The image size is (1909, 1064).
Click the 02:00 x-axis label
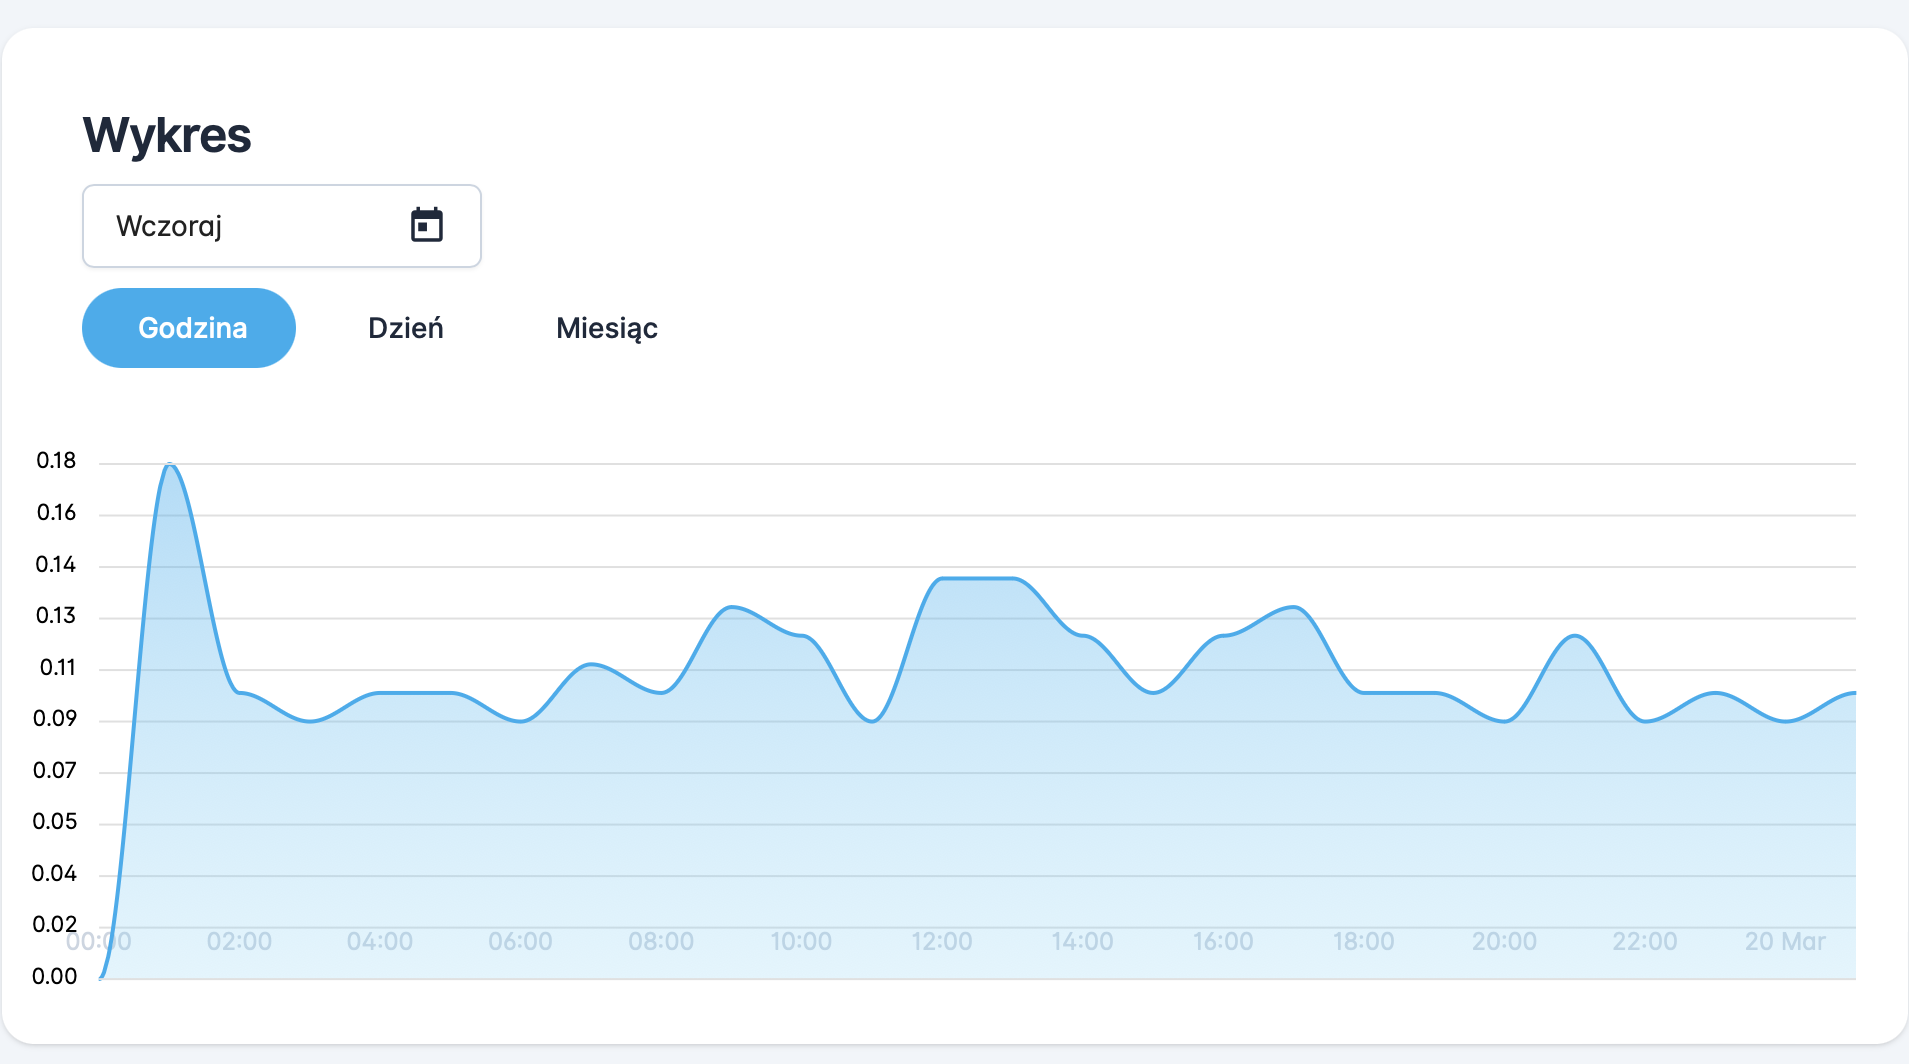(239, 941)
